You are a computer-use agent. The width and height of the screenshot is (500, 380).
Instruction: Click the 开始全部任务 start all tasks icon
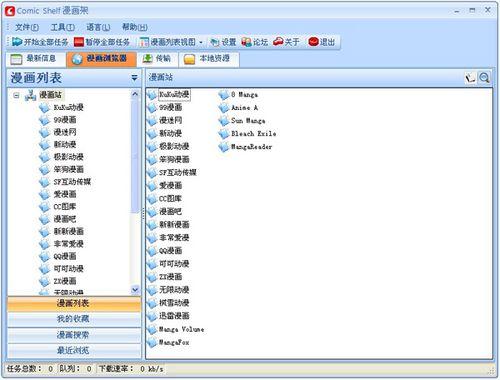[x=17, y=42]
